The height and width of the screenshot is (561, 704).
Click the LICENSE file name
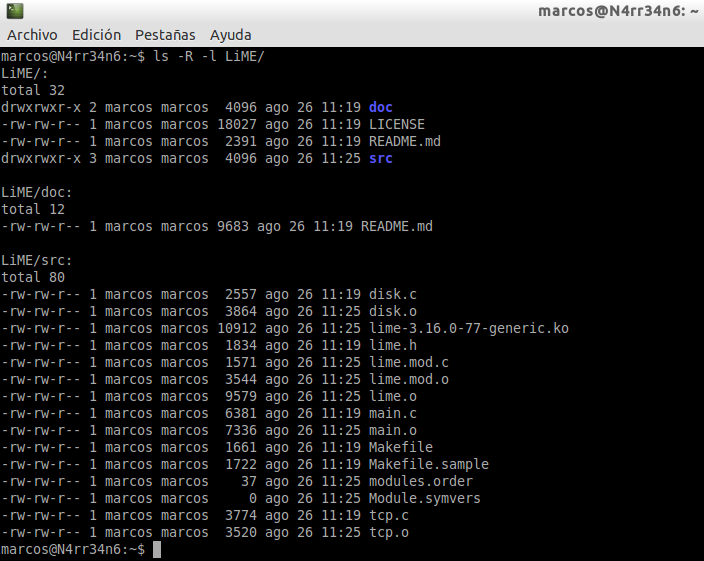396,124
